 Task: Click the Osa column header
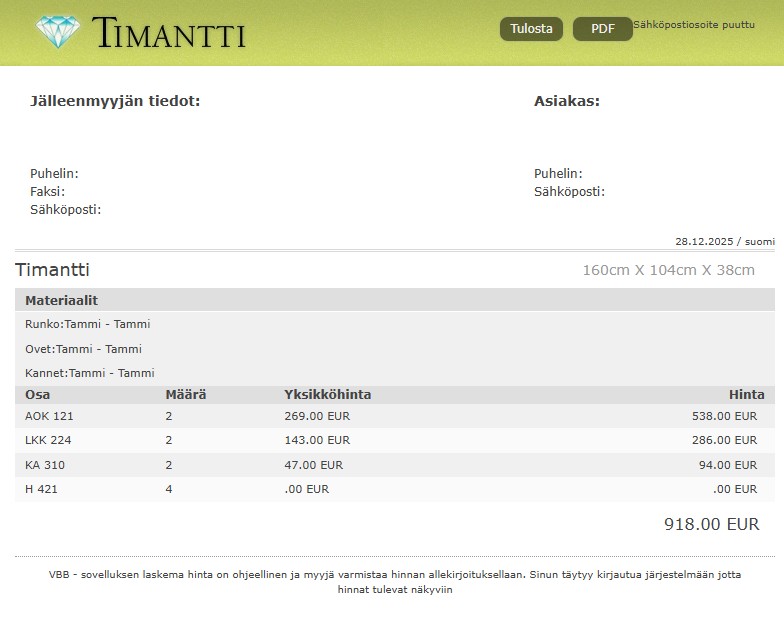point(37,395)
